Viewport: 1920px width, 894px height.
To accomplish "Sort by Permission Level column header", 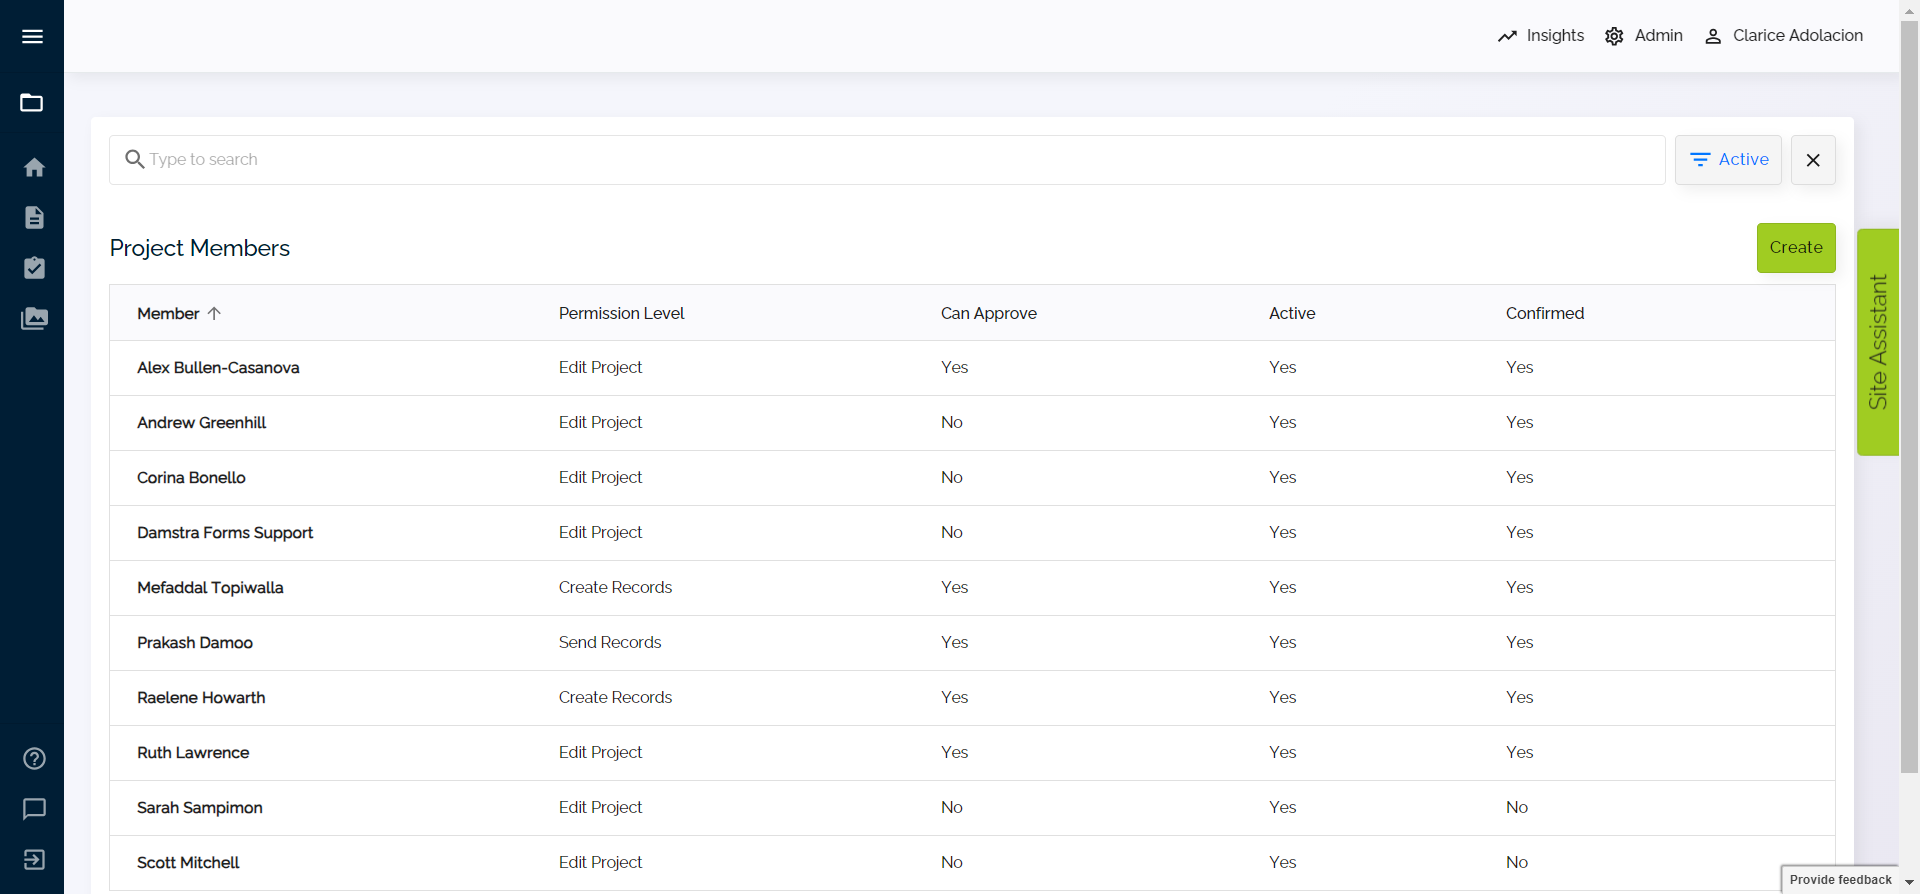I will (621, 313).
